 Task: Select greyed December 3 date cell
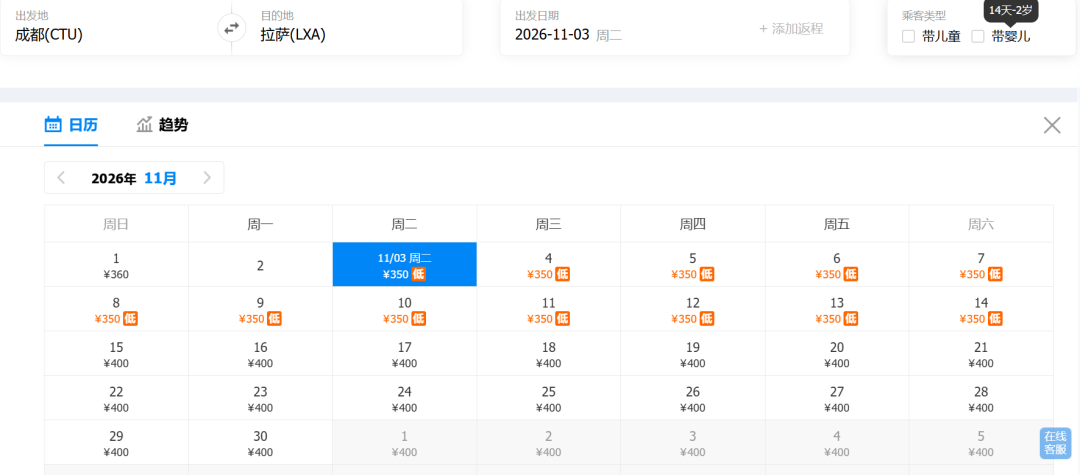(x=693, y=443)
